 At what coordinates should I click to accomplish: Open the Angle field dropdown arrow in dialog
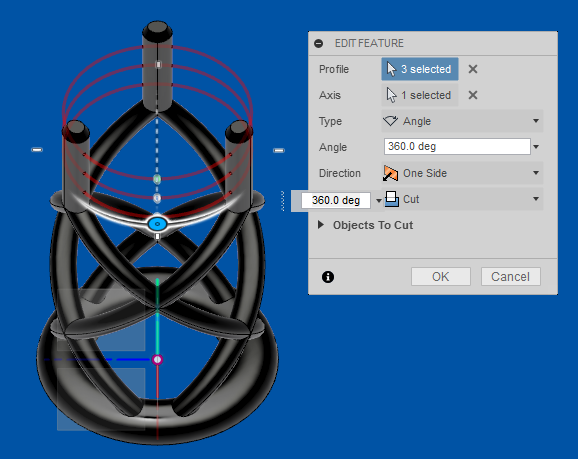536,147
